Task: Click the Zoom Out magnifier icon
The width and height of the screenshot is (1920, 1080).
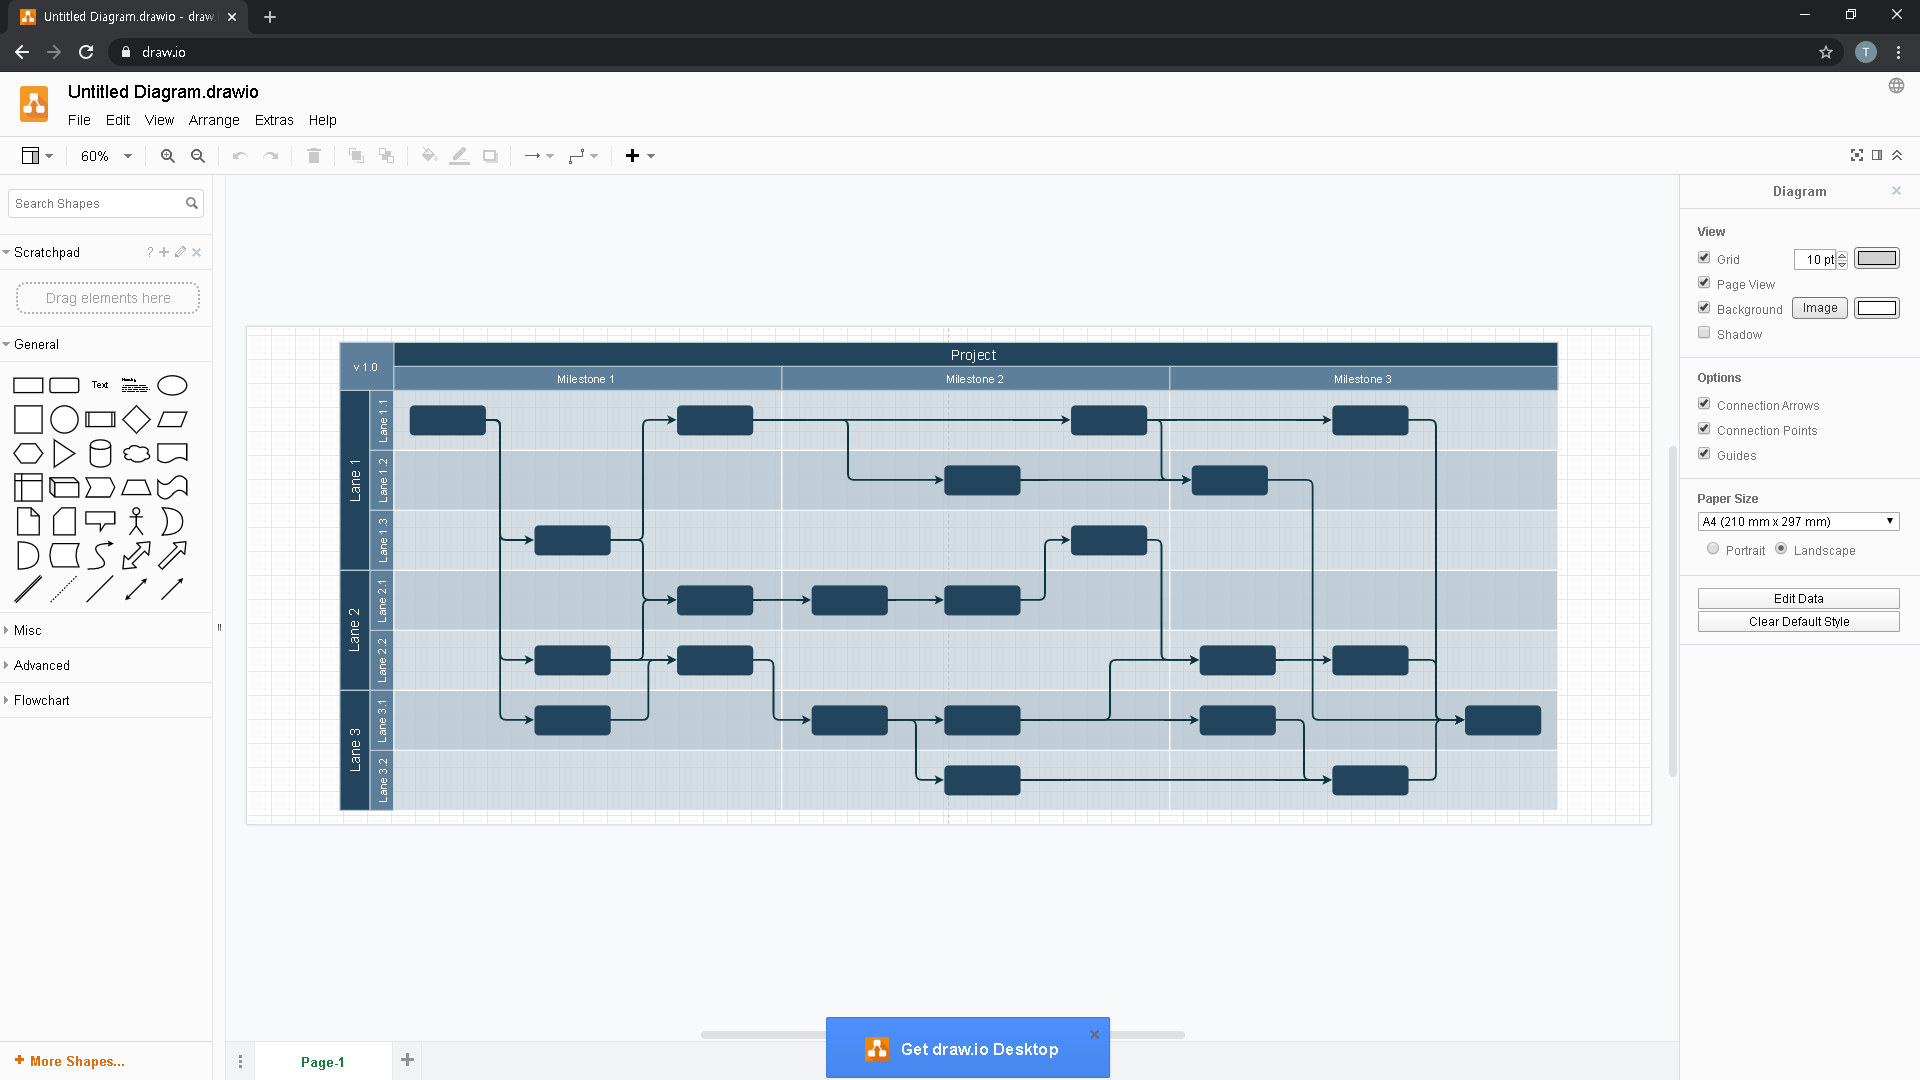Action: coord(198,156)
